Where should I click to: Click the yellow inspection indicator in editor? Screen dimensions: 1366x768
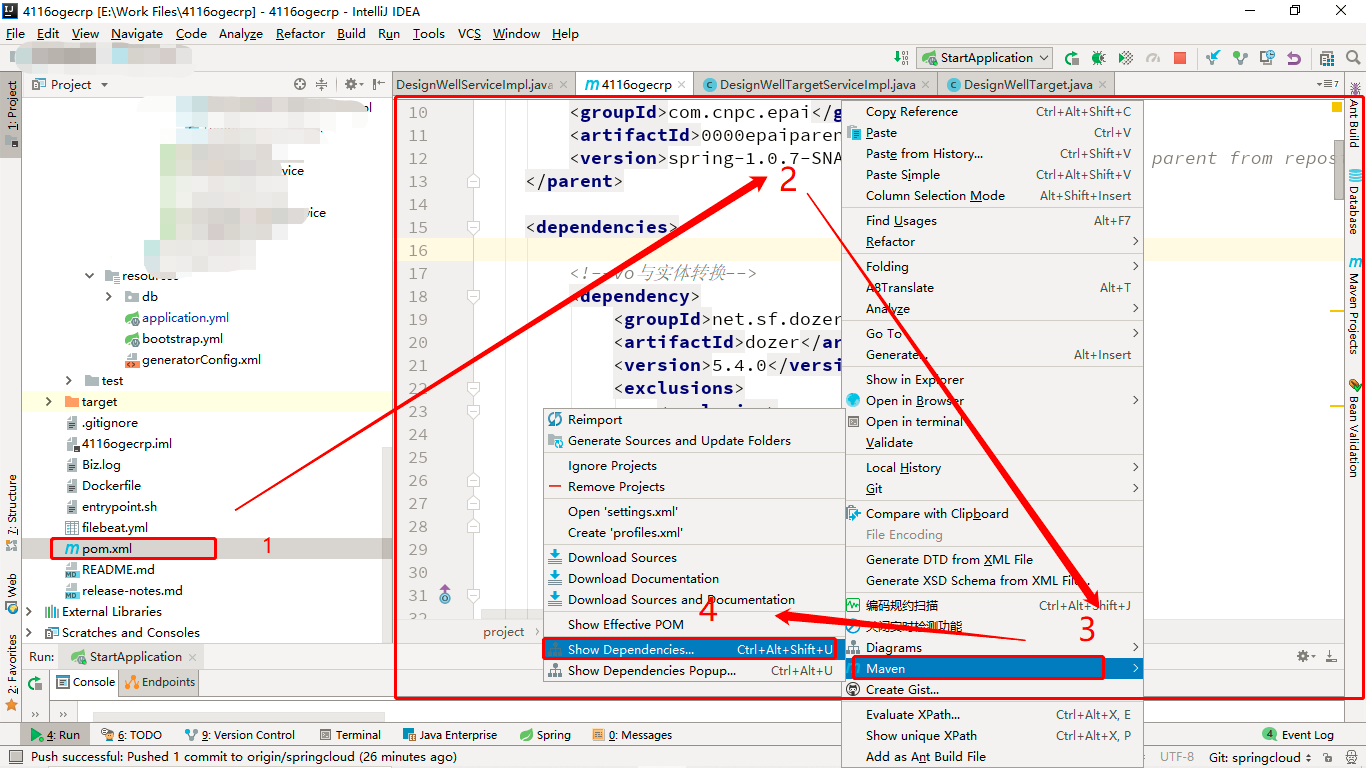[x=1337, y=107]
